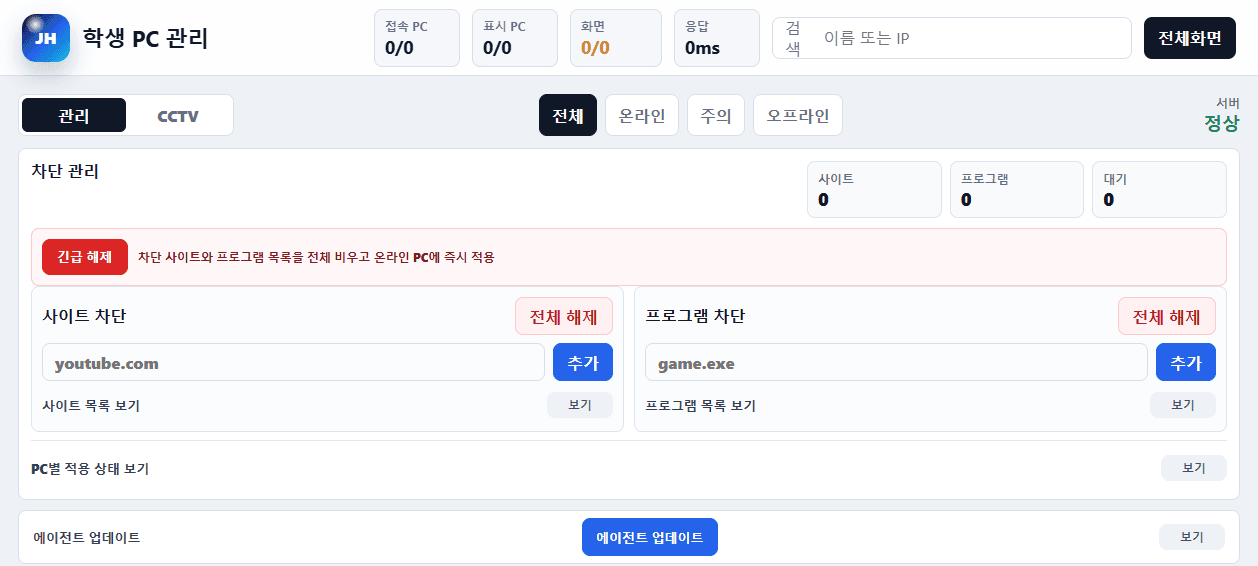Select the 전체 filter tab

568,115
